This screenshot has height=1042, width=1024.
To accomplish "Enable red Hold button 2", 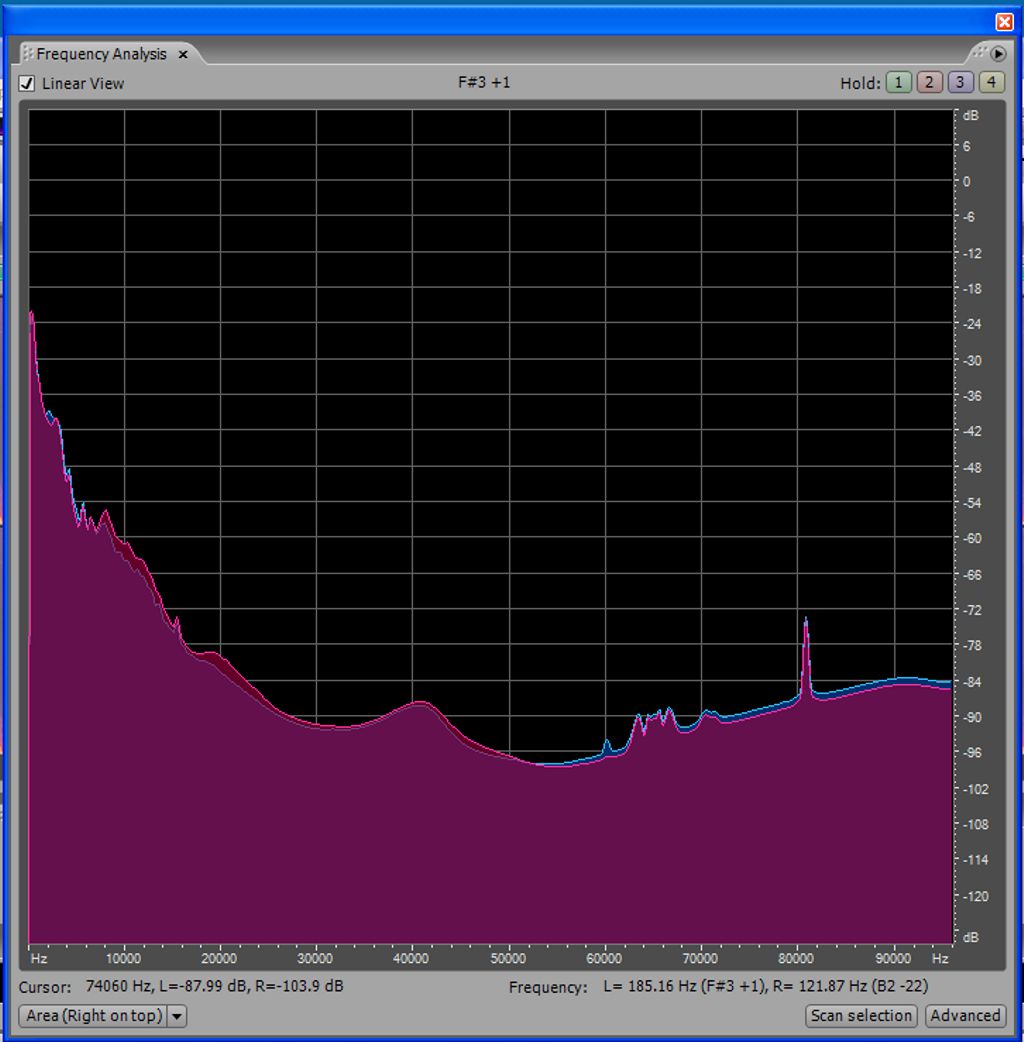I will click(929, 83).
